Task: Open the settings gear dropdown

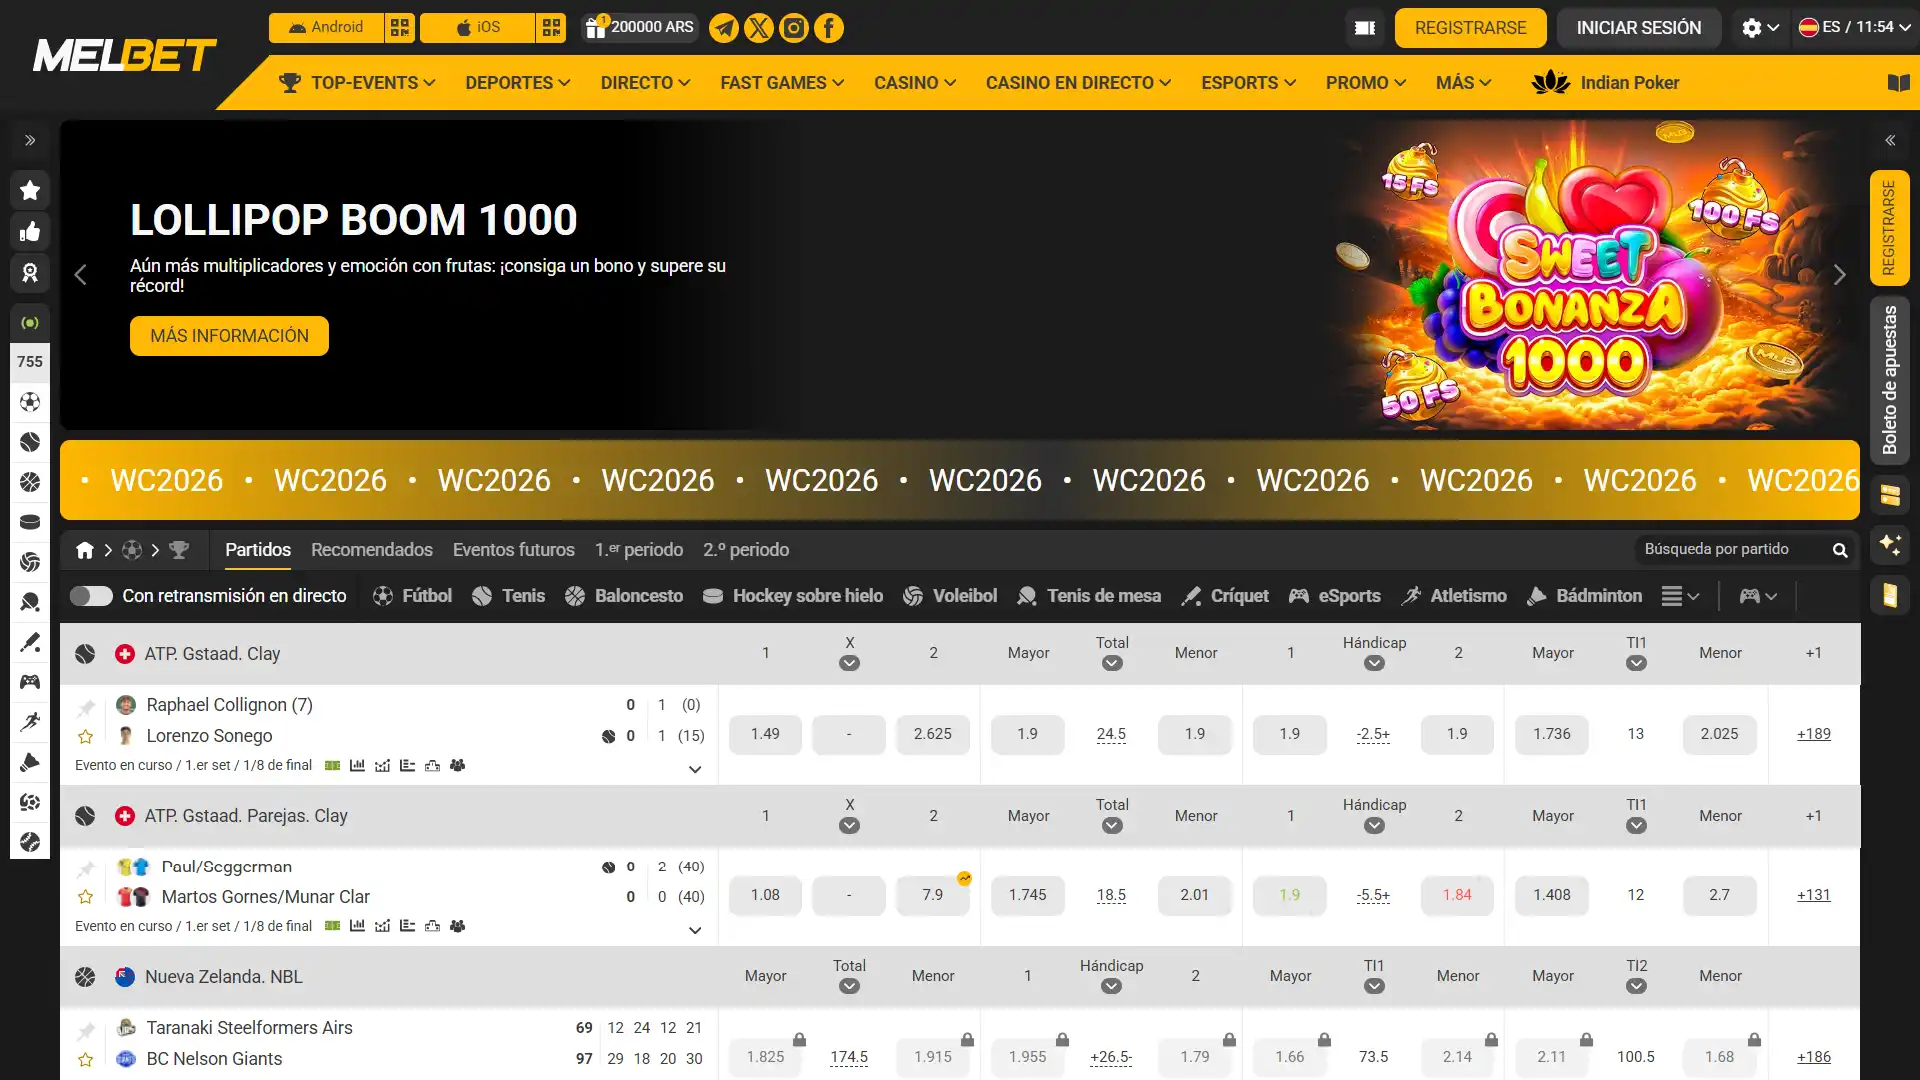Action: 1760,28
